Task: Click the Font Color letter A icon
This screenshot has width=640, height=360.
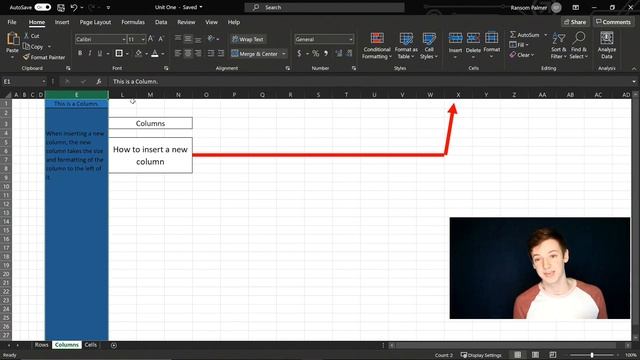Action: click(155, 53)
